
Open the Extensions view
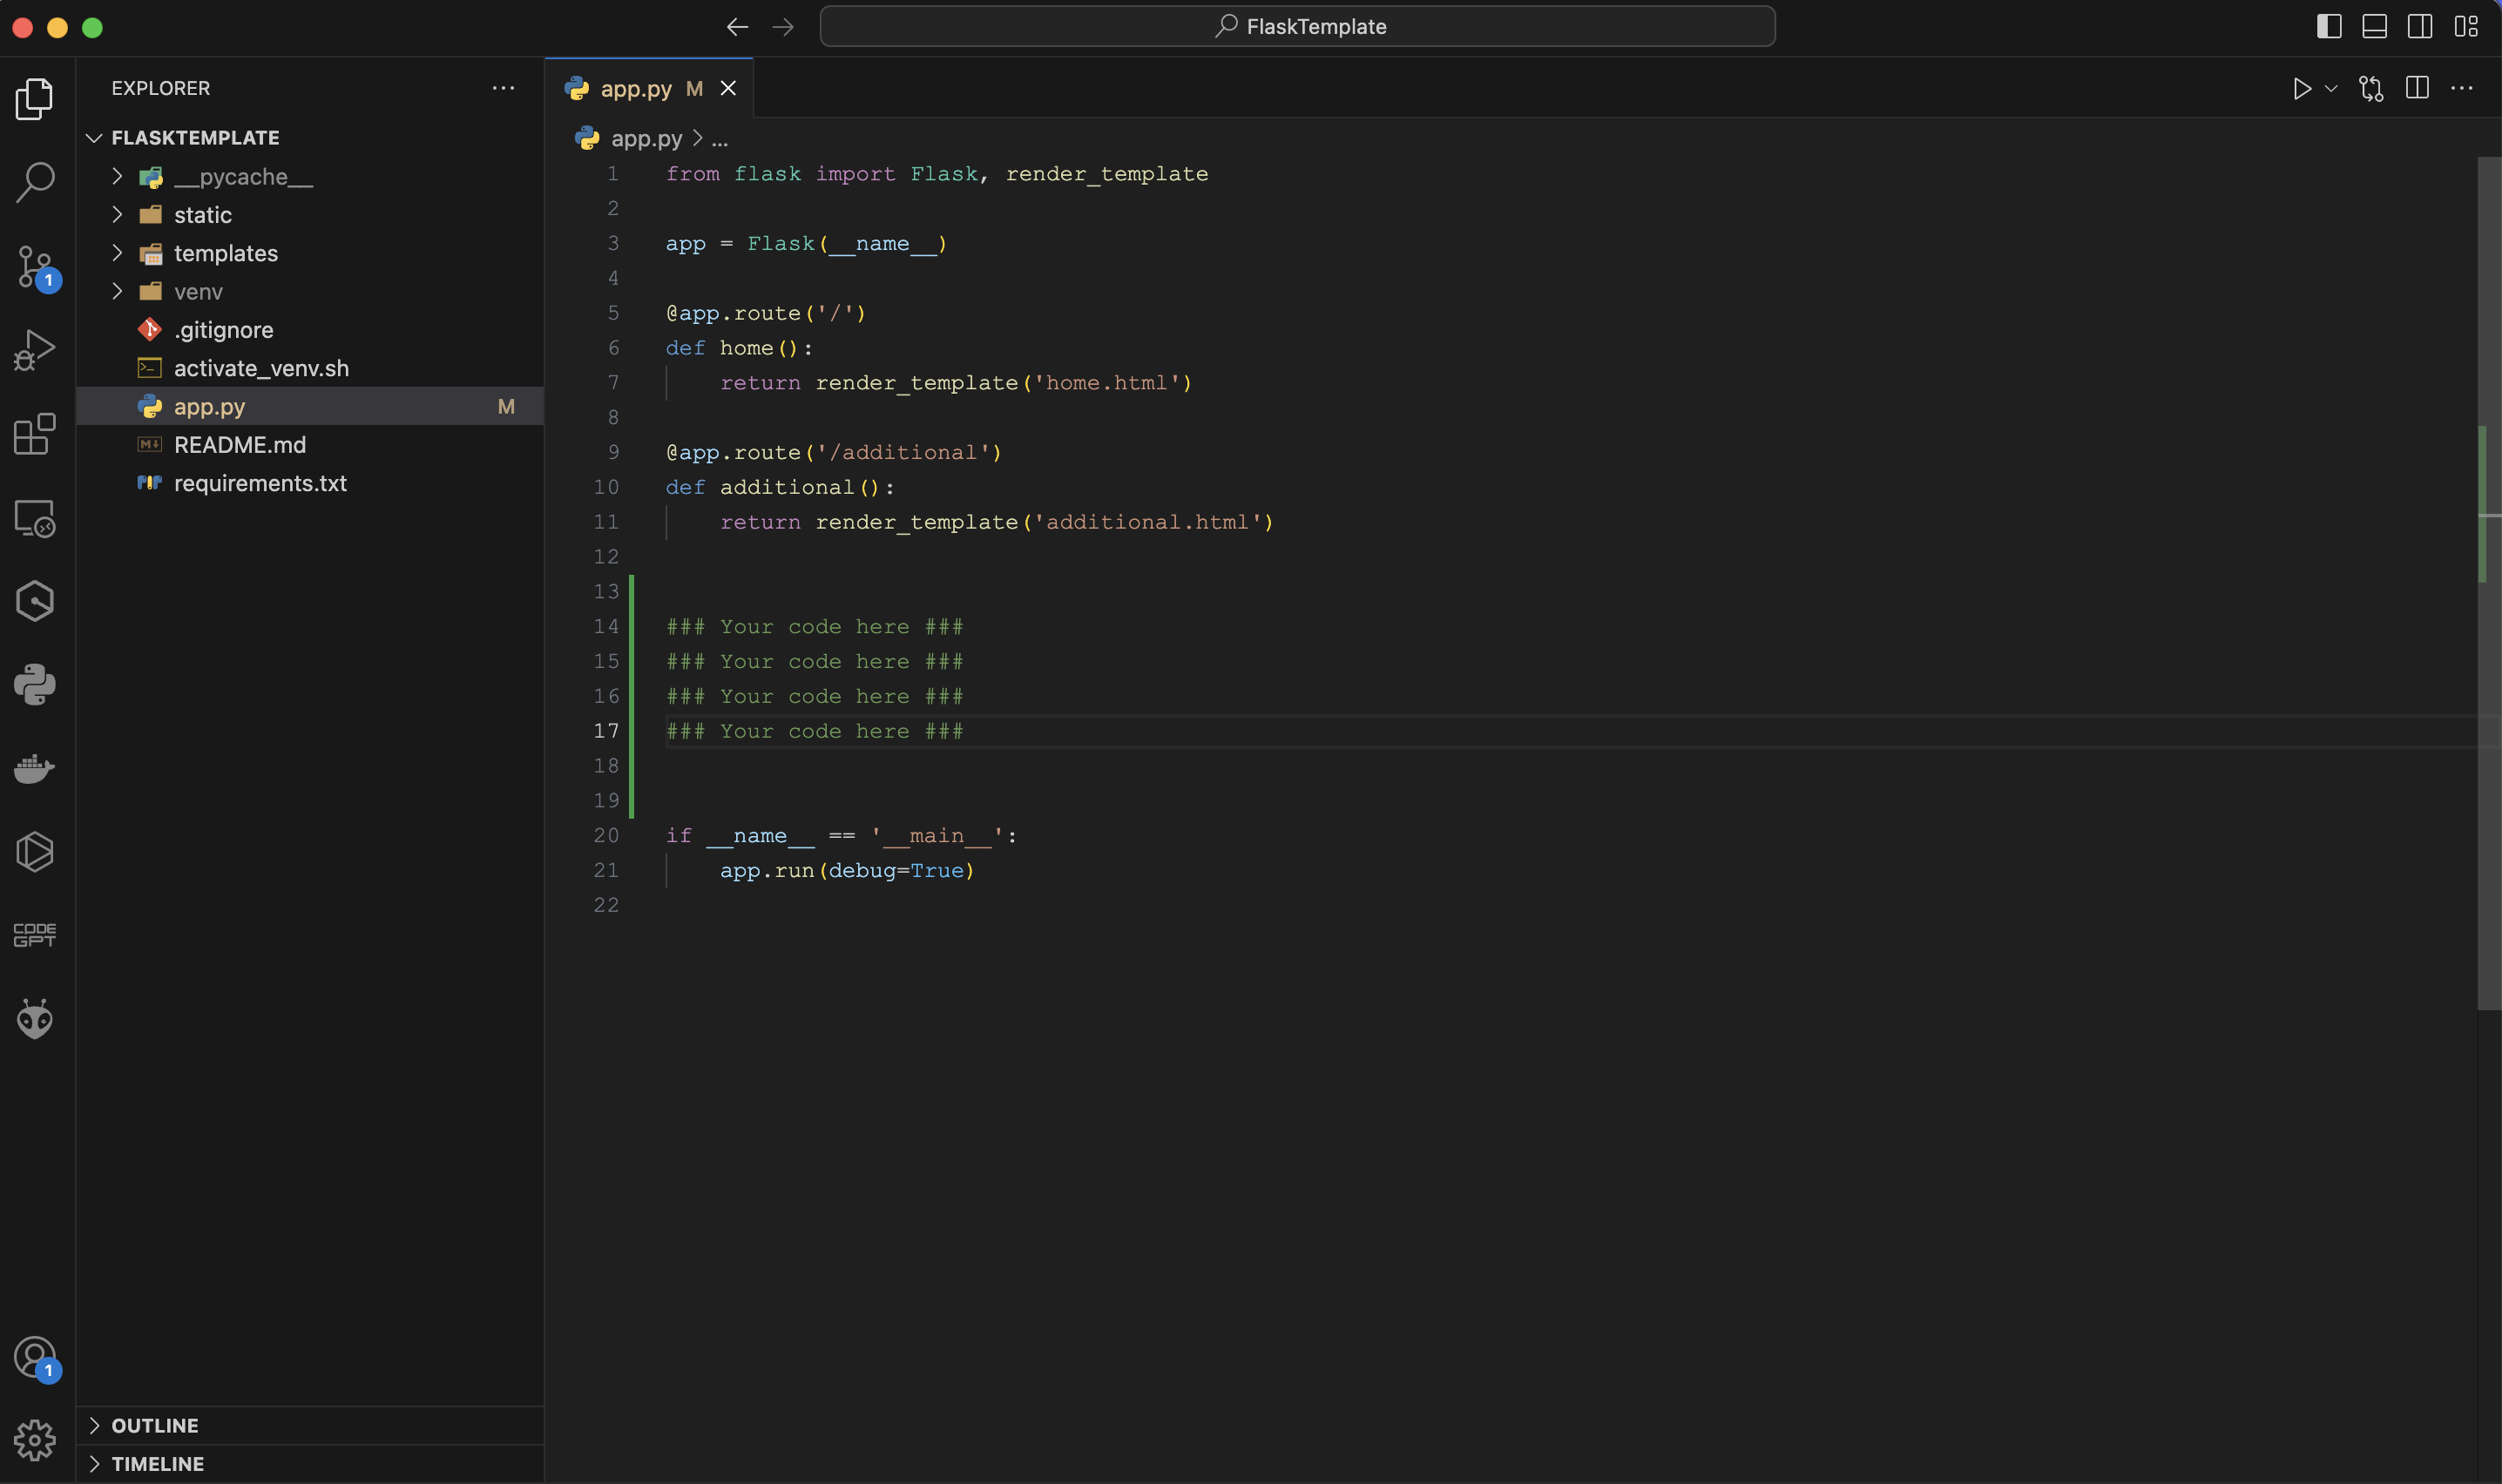(35, 434)
